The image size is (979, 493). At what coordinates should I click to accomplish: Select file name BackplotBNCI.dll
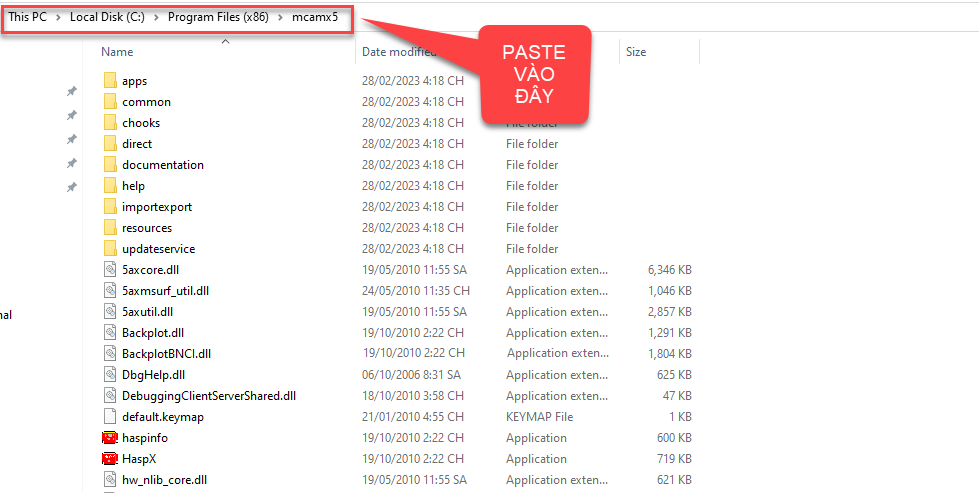coord(167,354)
